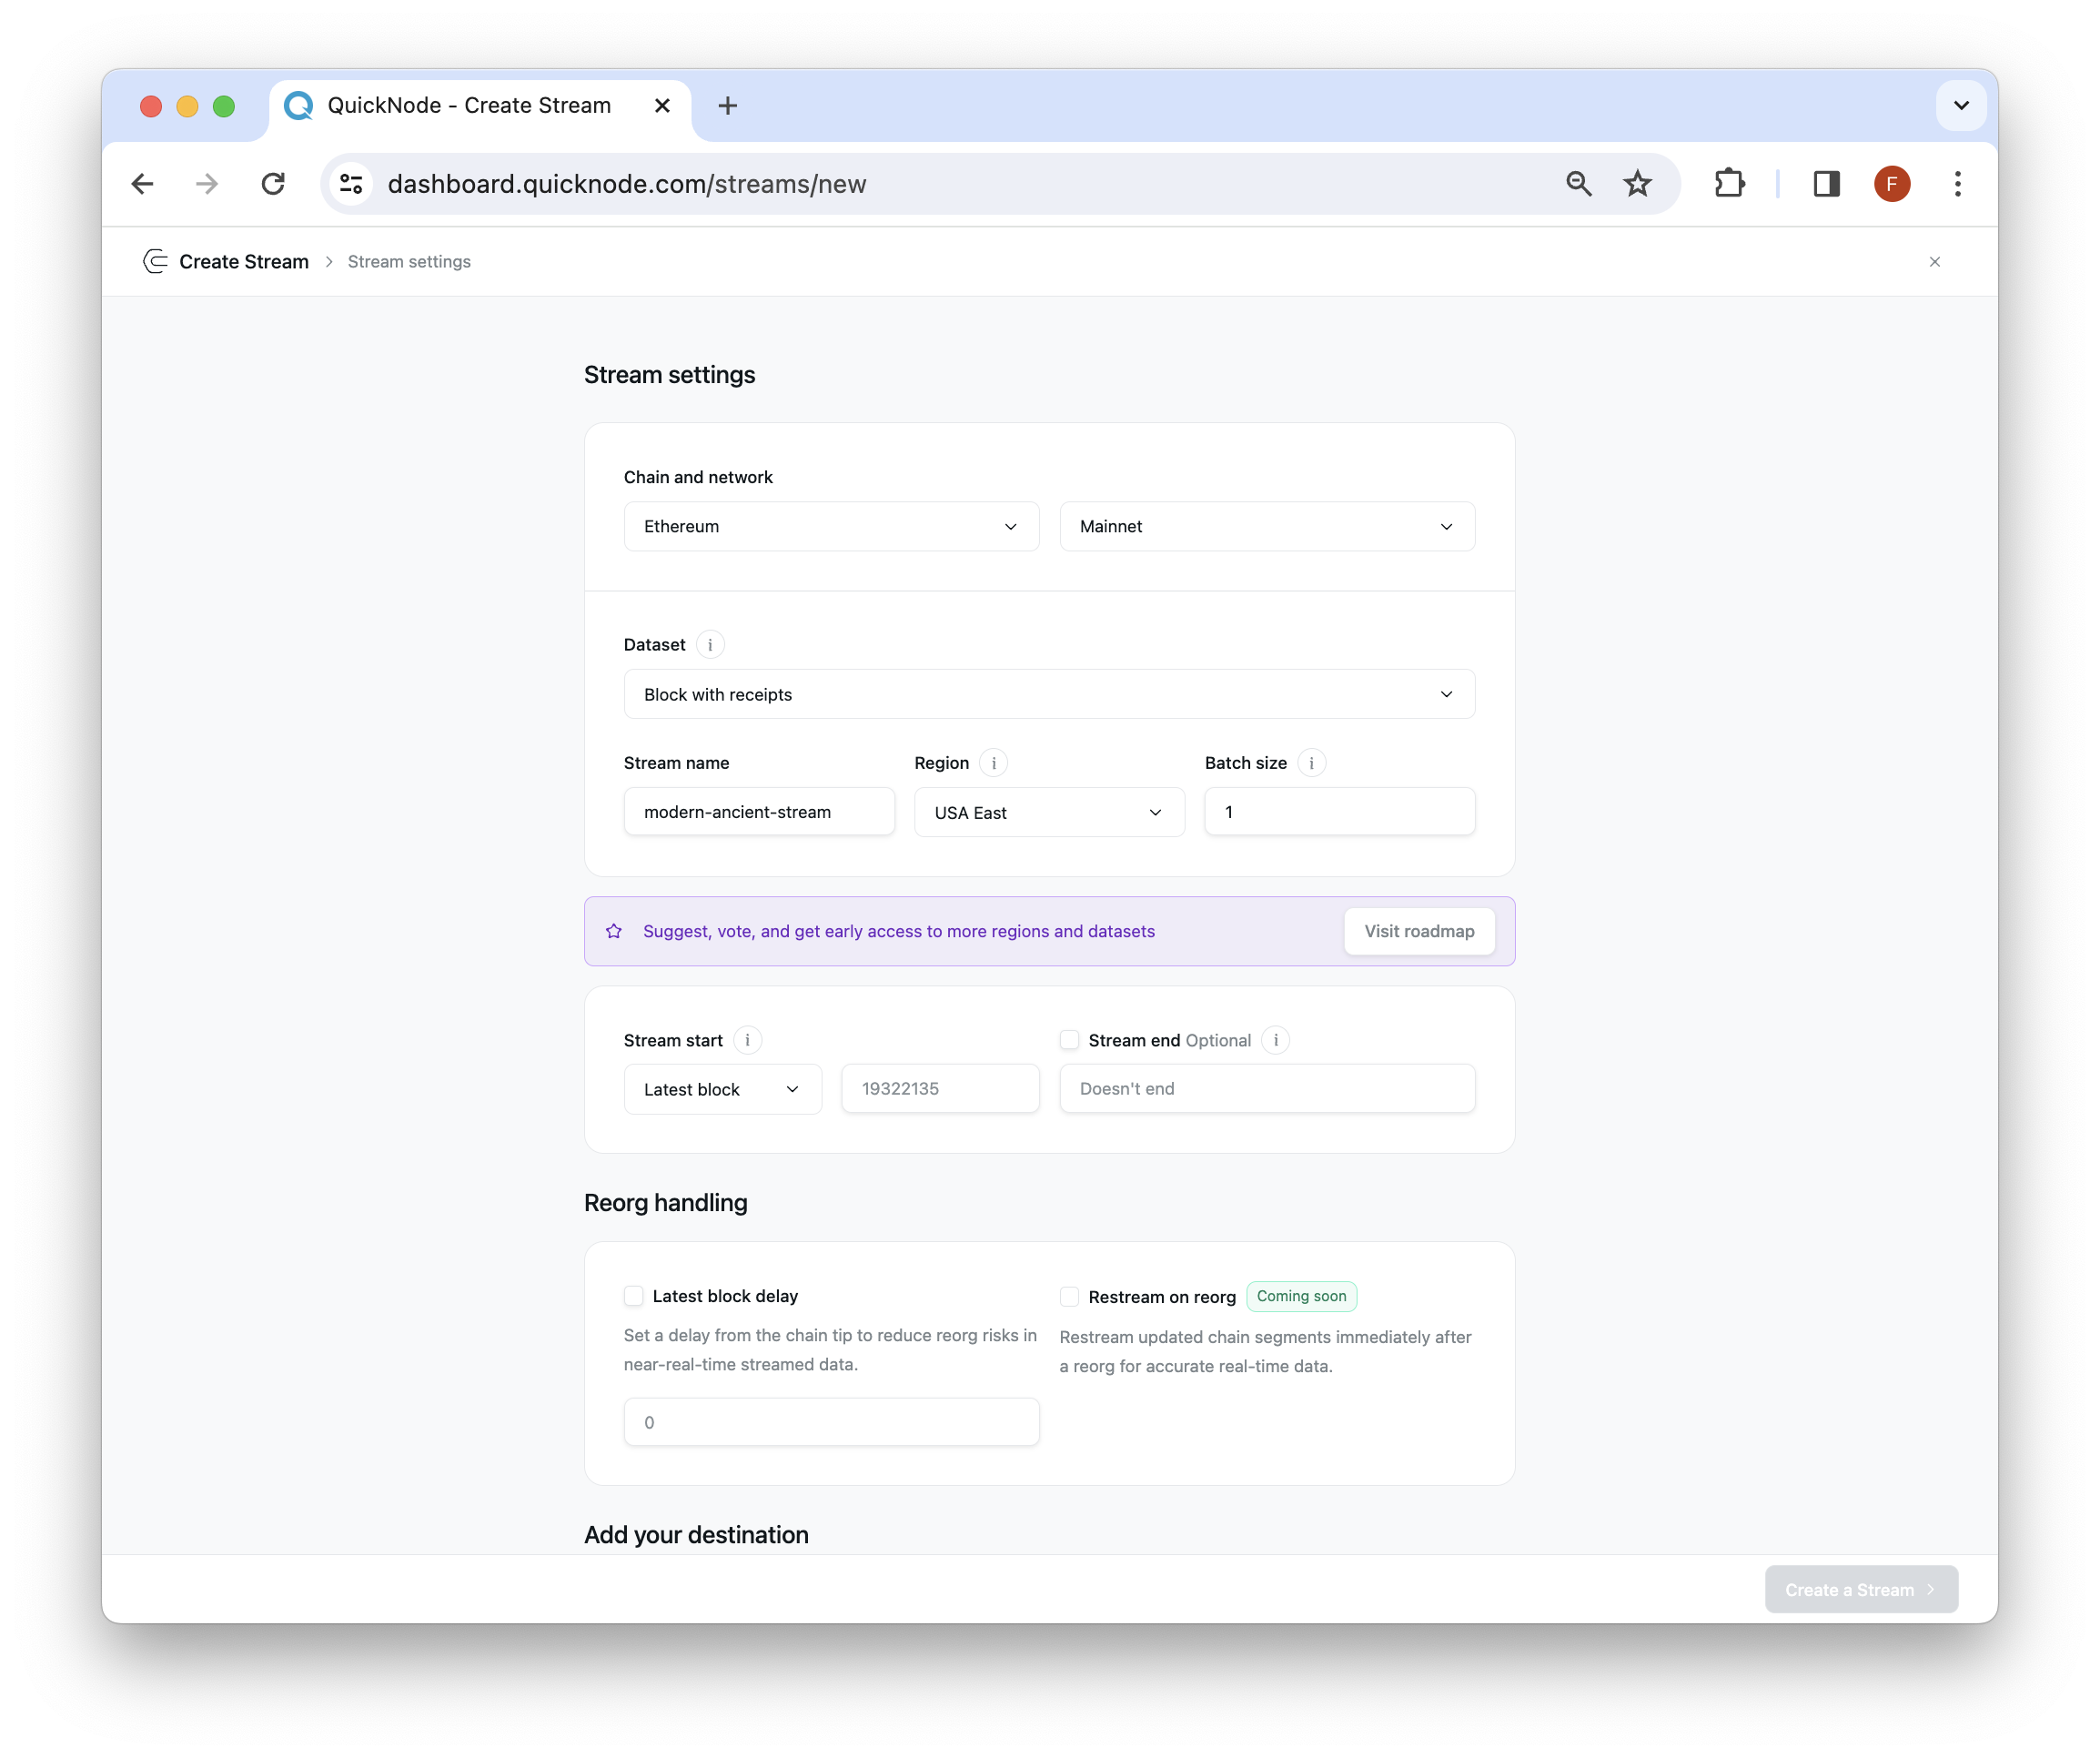
Task: Click the browser forward arrow
Action: [207, 184]
